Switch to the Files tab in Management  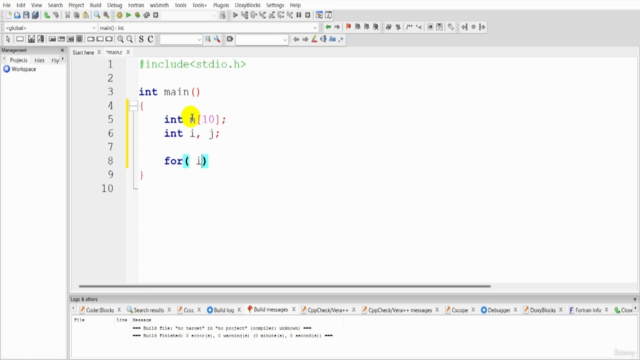[39, 60]
